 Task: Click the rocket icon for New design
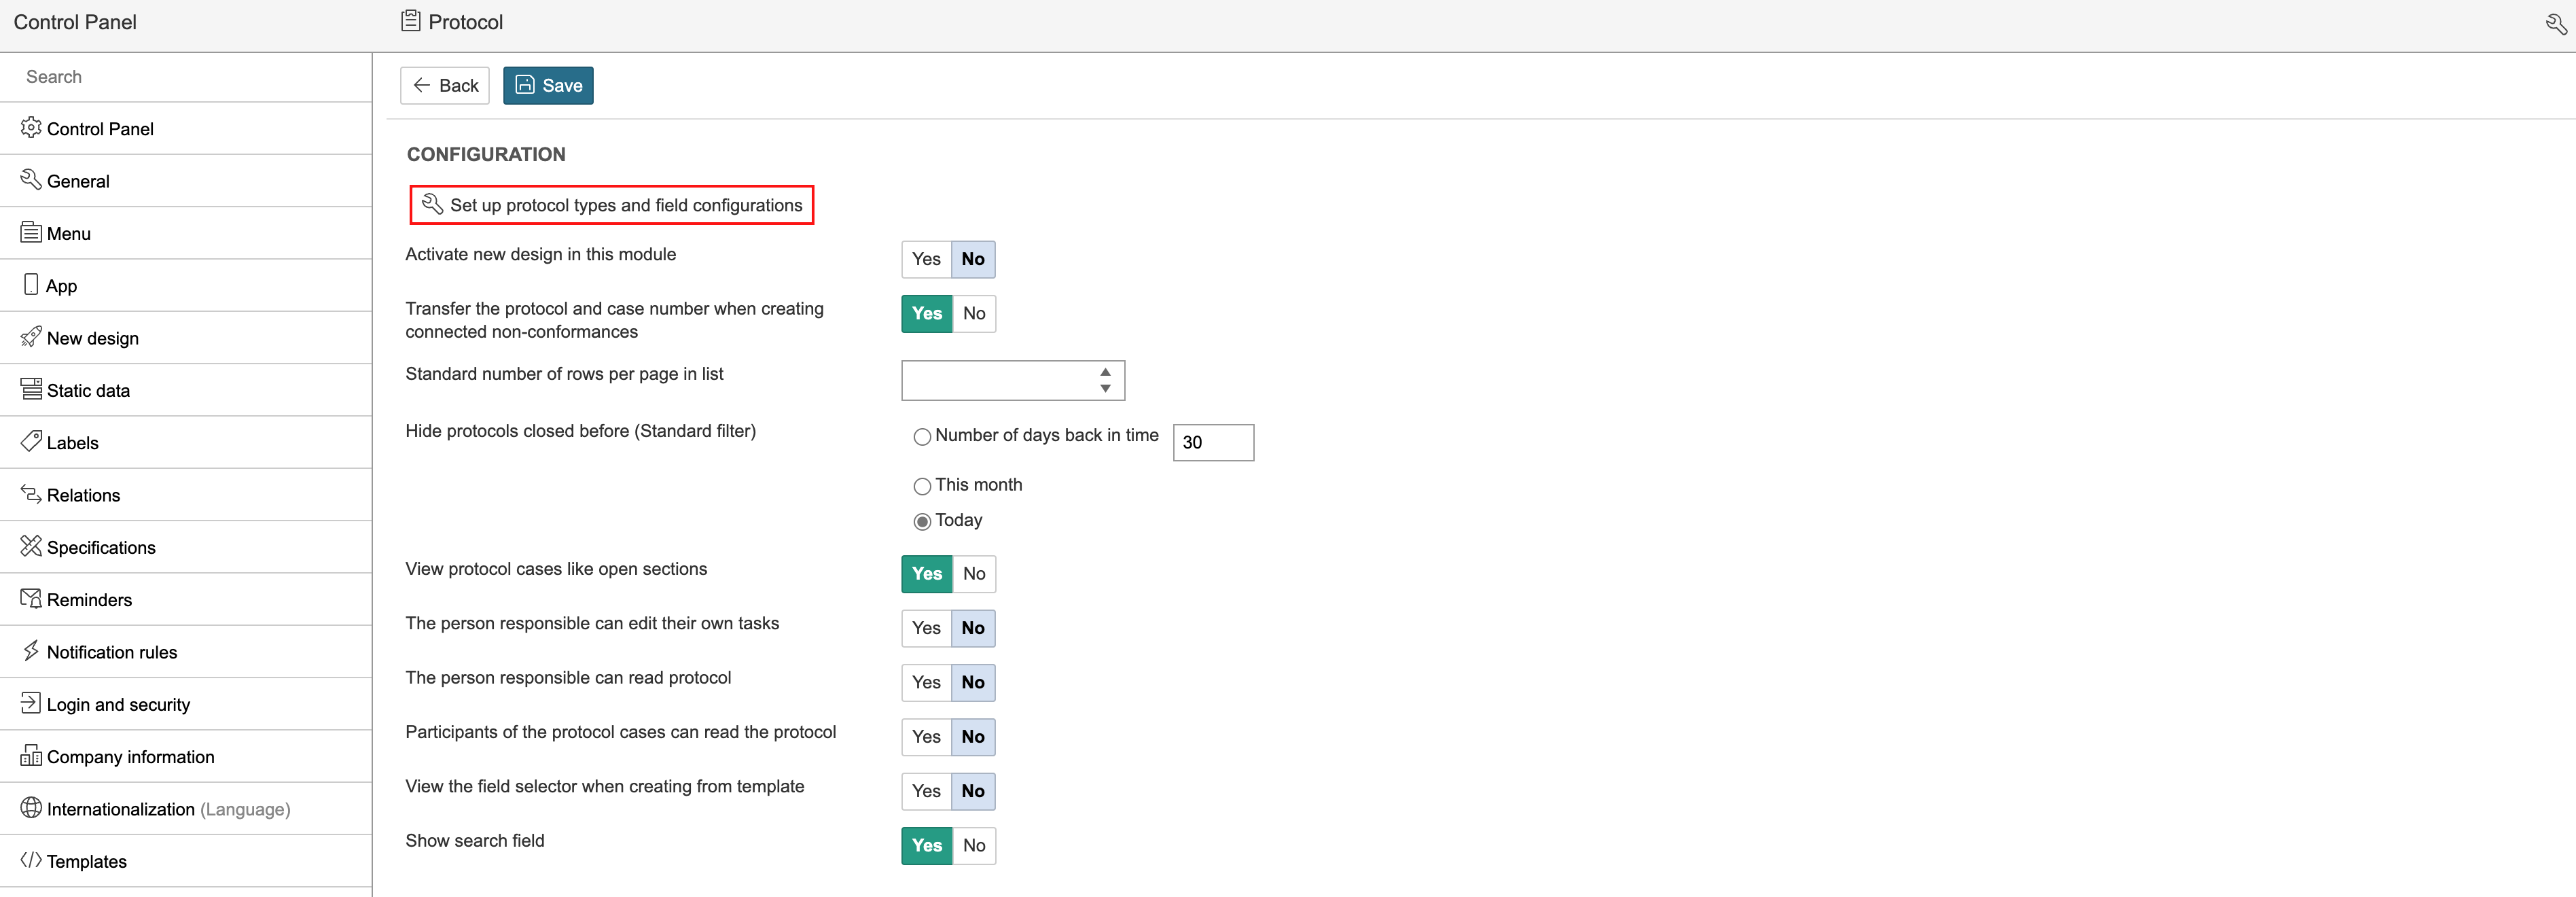pos(31,337)
